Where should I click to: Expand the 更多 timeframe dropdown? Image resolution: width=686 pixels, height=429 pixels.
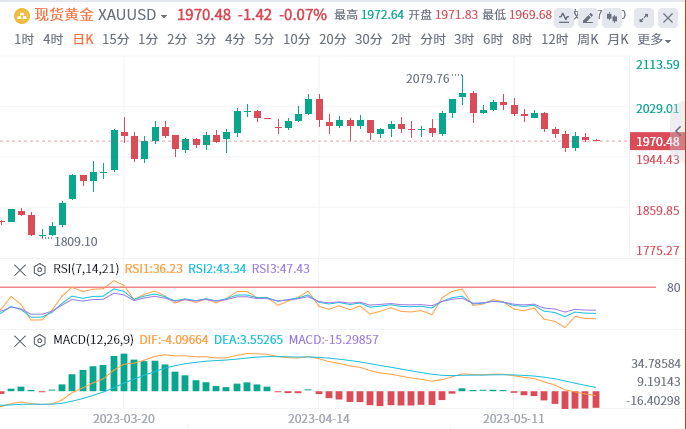[x=654, y=40]
